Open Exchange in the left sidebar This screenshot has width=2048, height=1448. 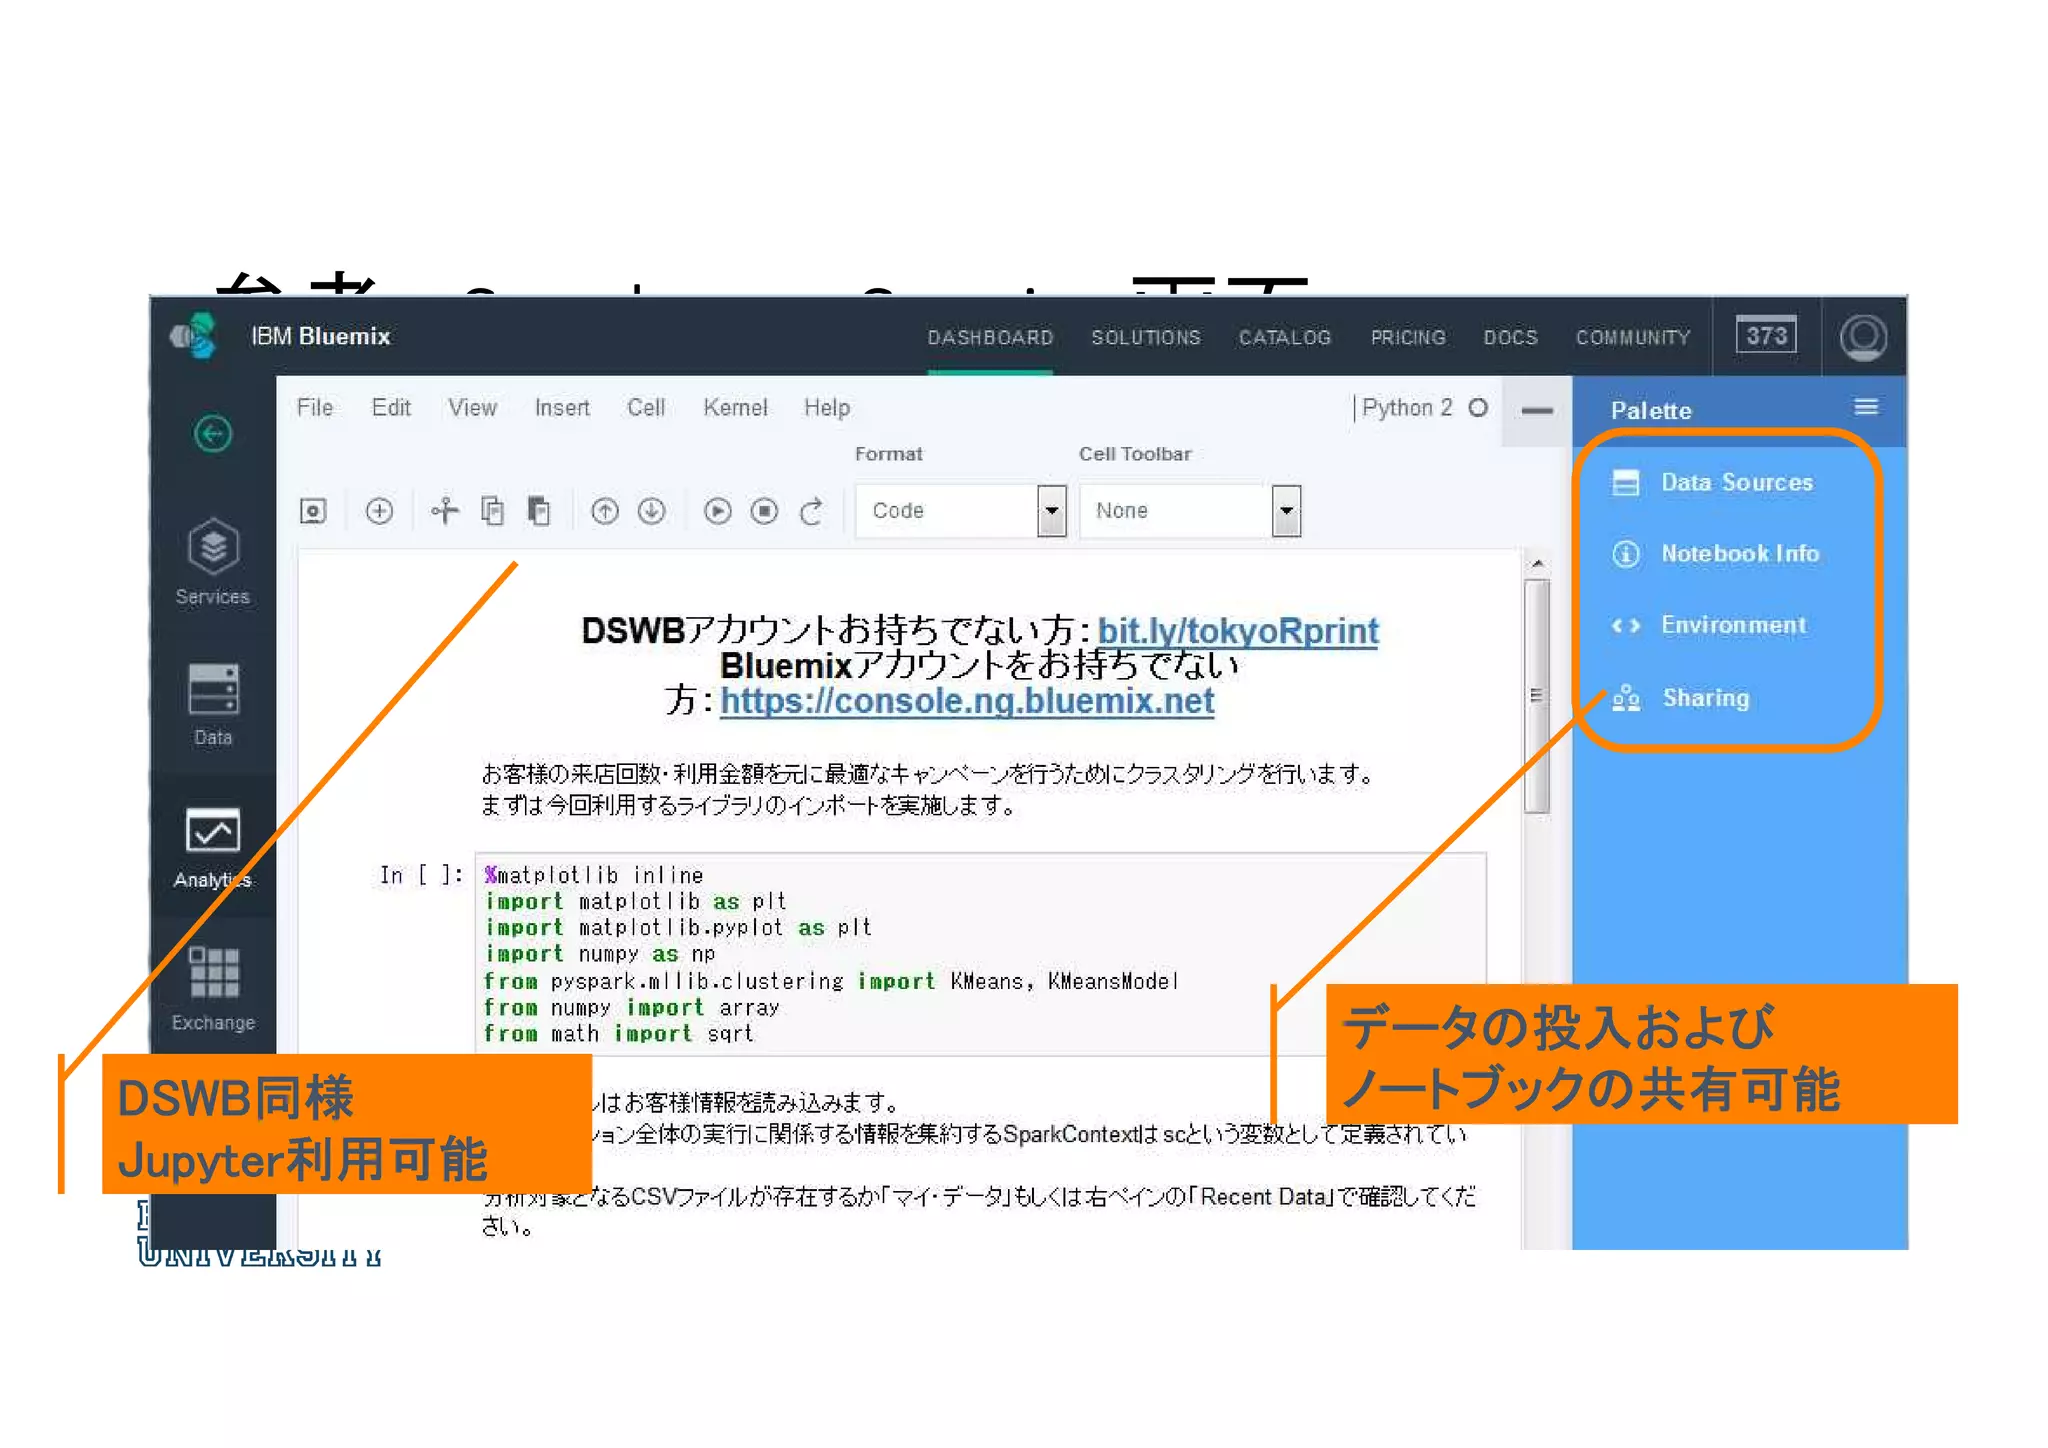point(213,990)
